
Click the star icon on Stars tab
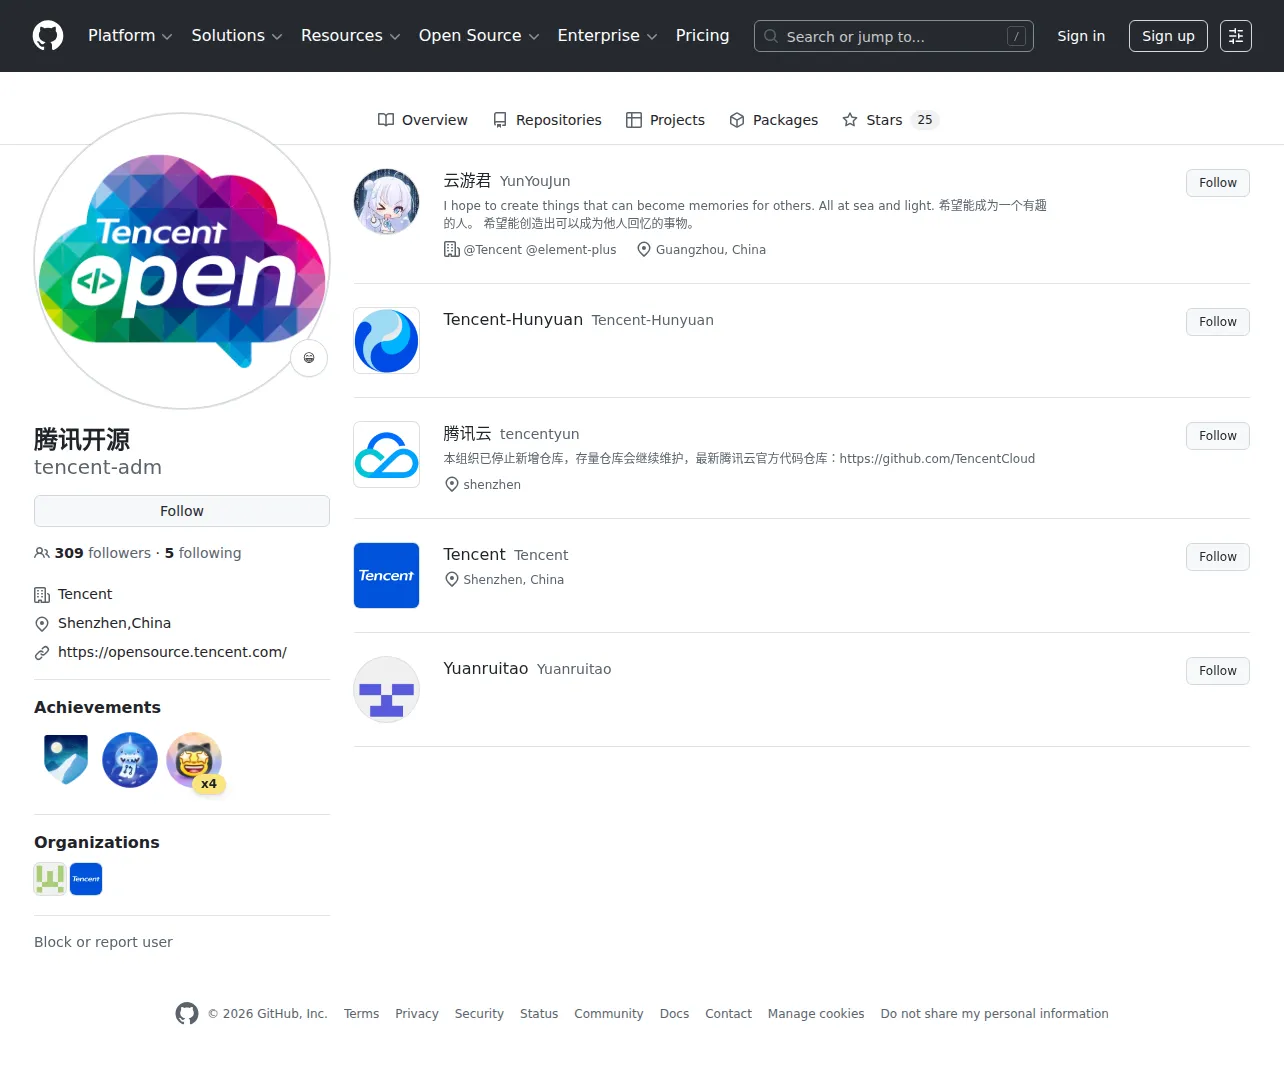point(850,120)
